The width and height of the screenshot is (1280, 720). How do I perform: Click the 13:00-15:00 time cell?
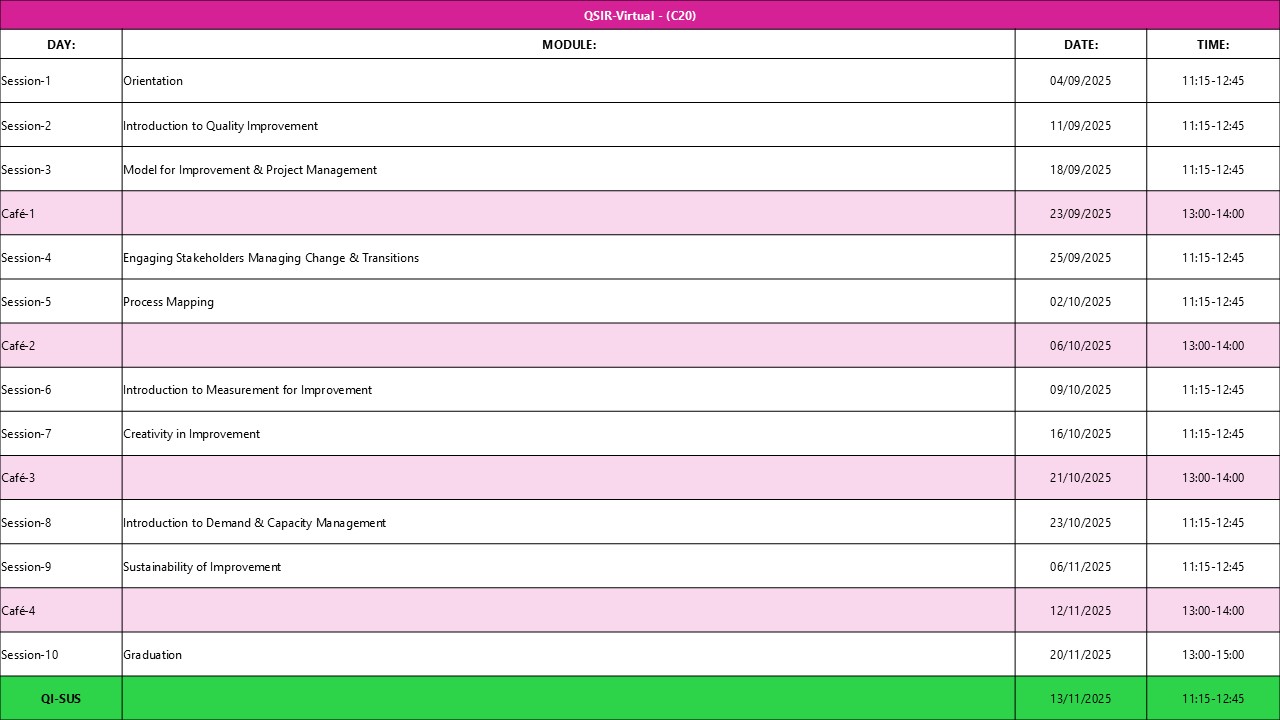(x=1212, y=655)
